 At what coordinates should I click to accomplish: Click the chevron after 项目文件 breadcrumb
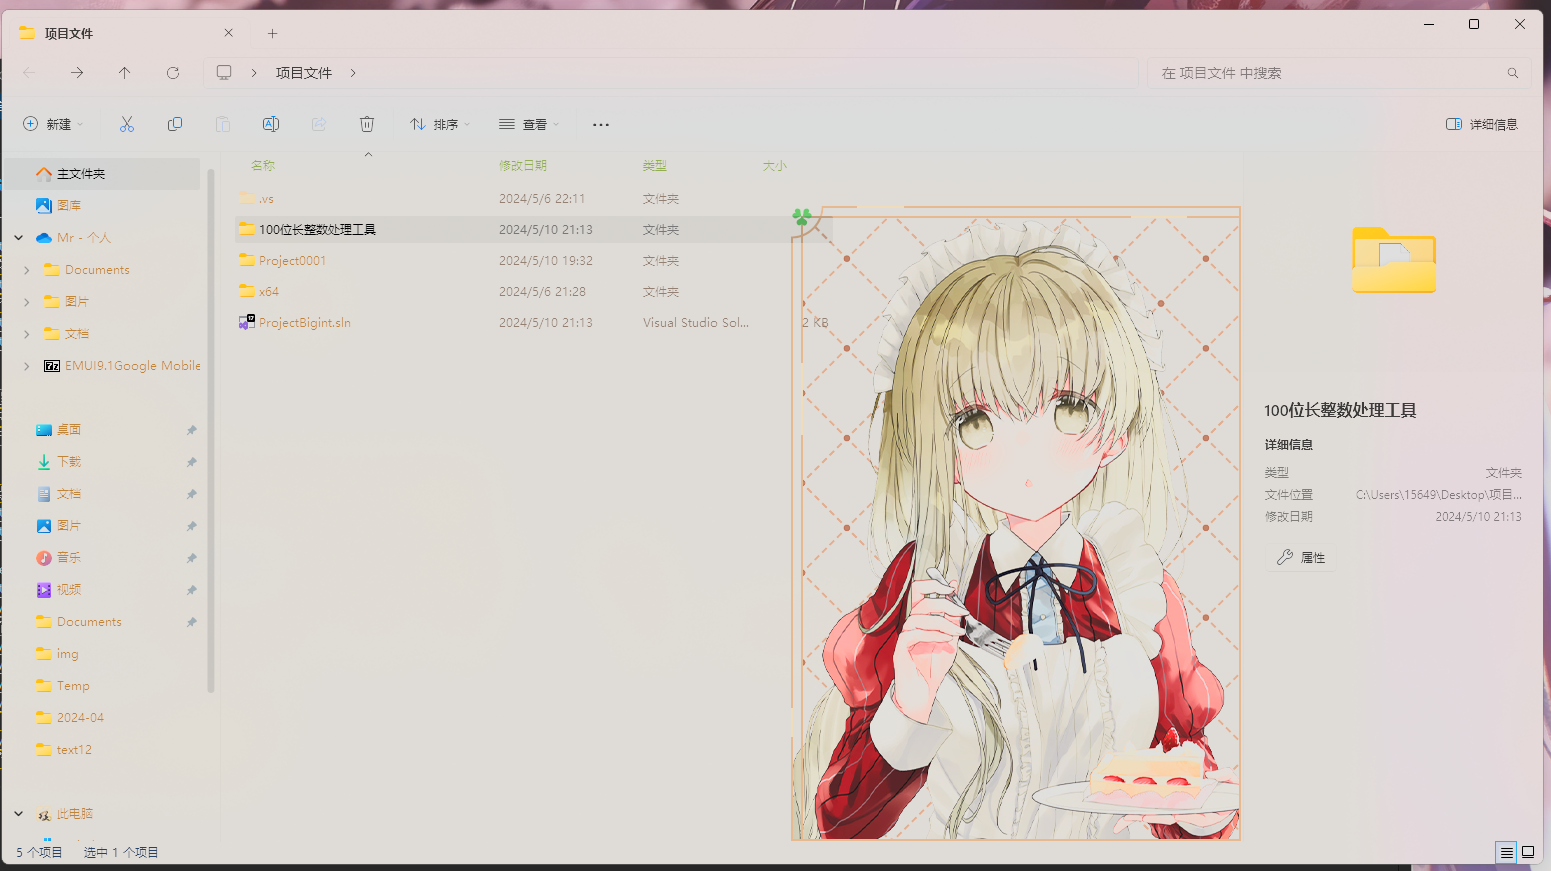(353, 73)
